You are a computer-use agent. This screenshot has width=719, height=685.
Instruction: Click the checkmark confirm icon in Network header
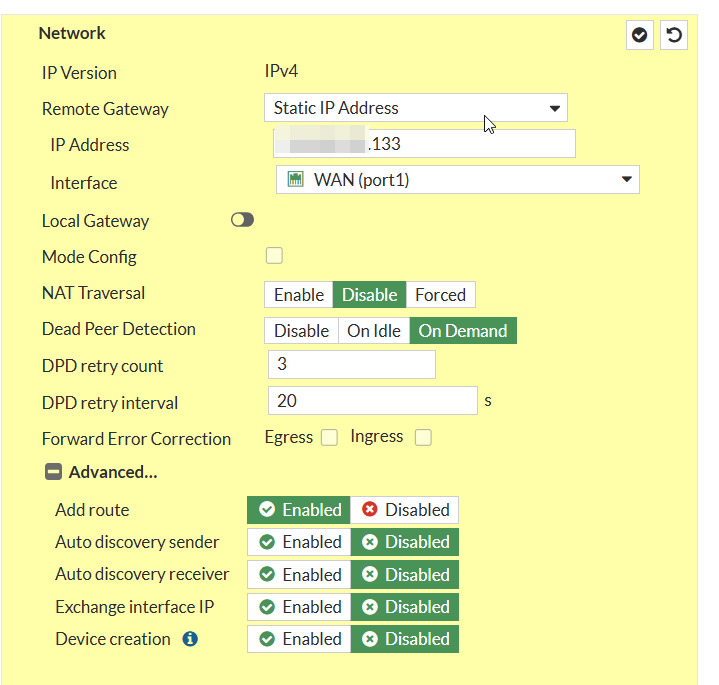pyautogui.click(x=640, y=36)
